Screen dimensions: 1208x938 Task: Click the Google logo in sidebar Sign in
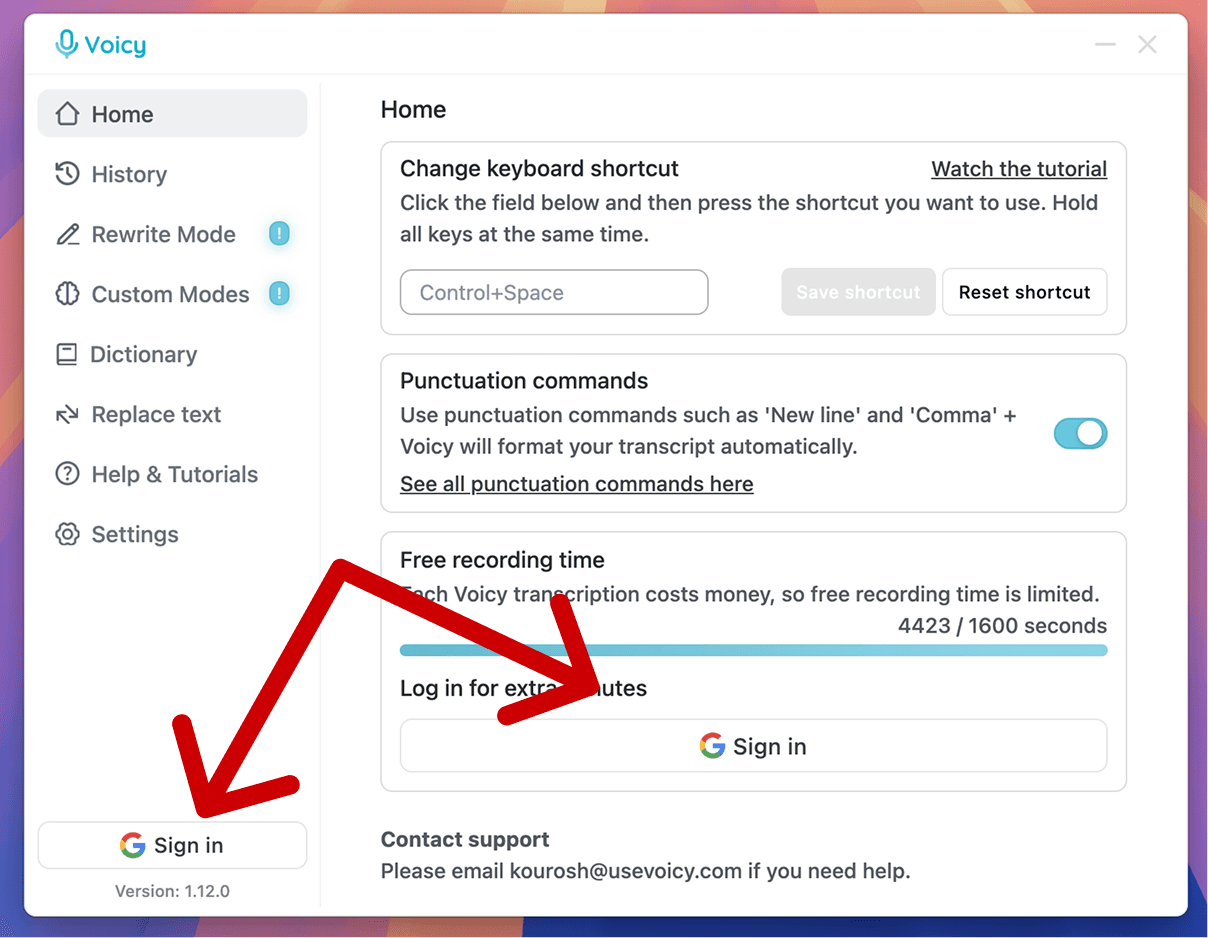[x=133, y=845]
